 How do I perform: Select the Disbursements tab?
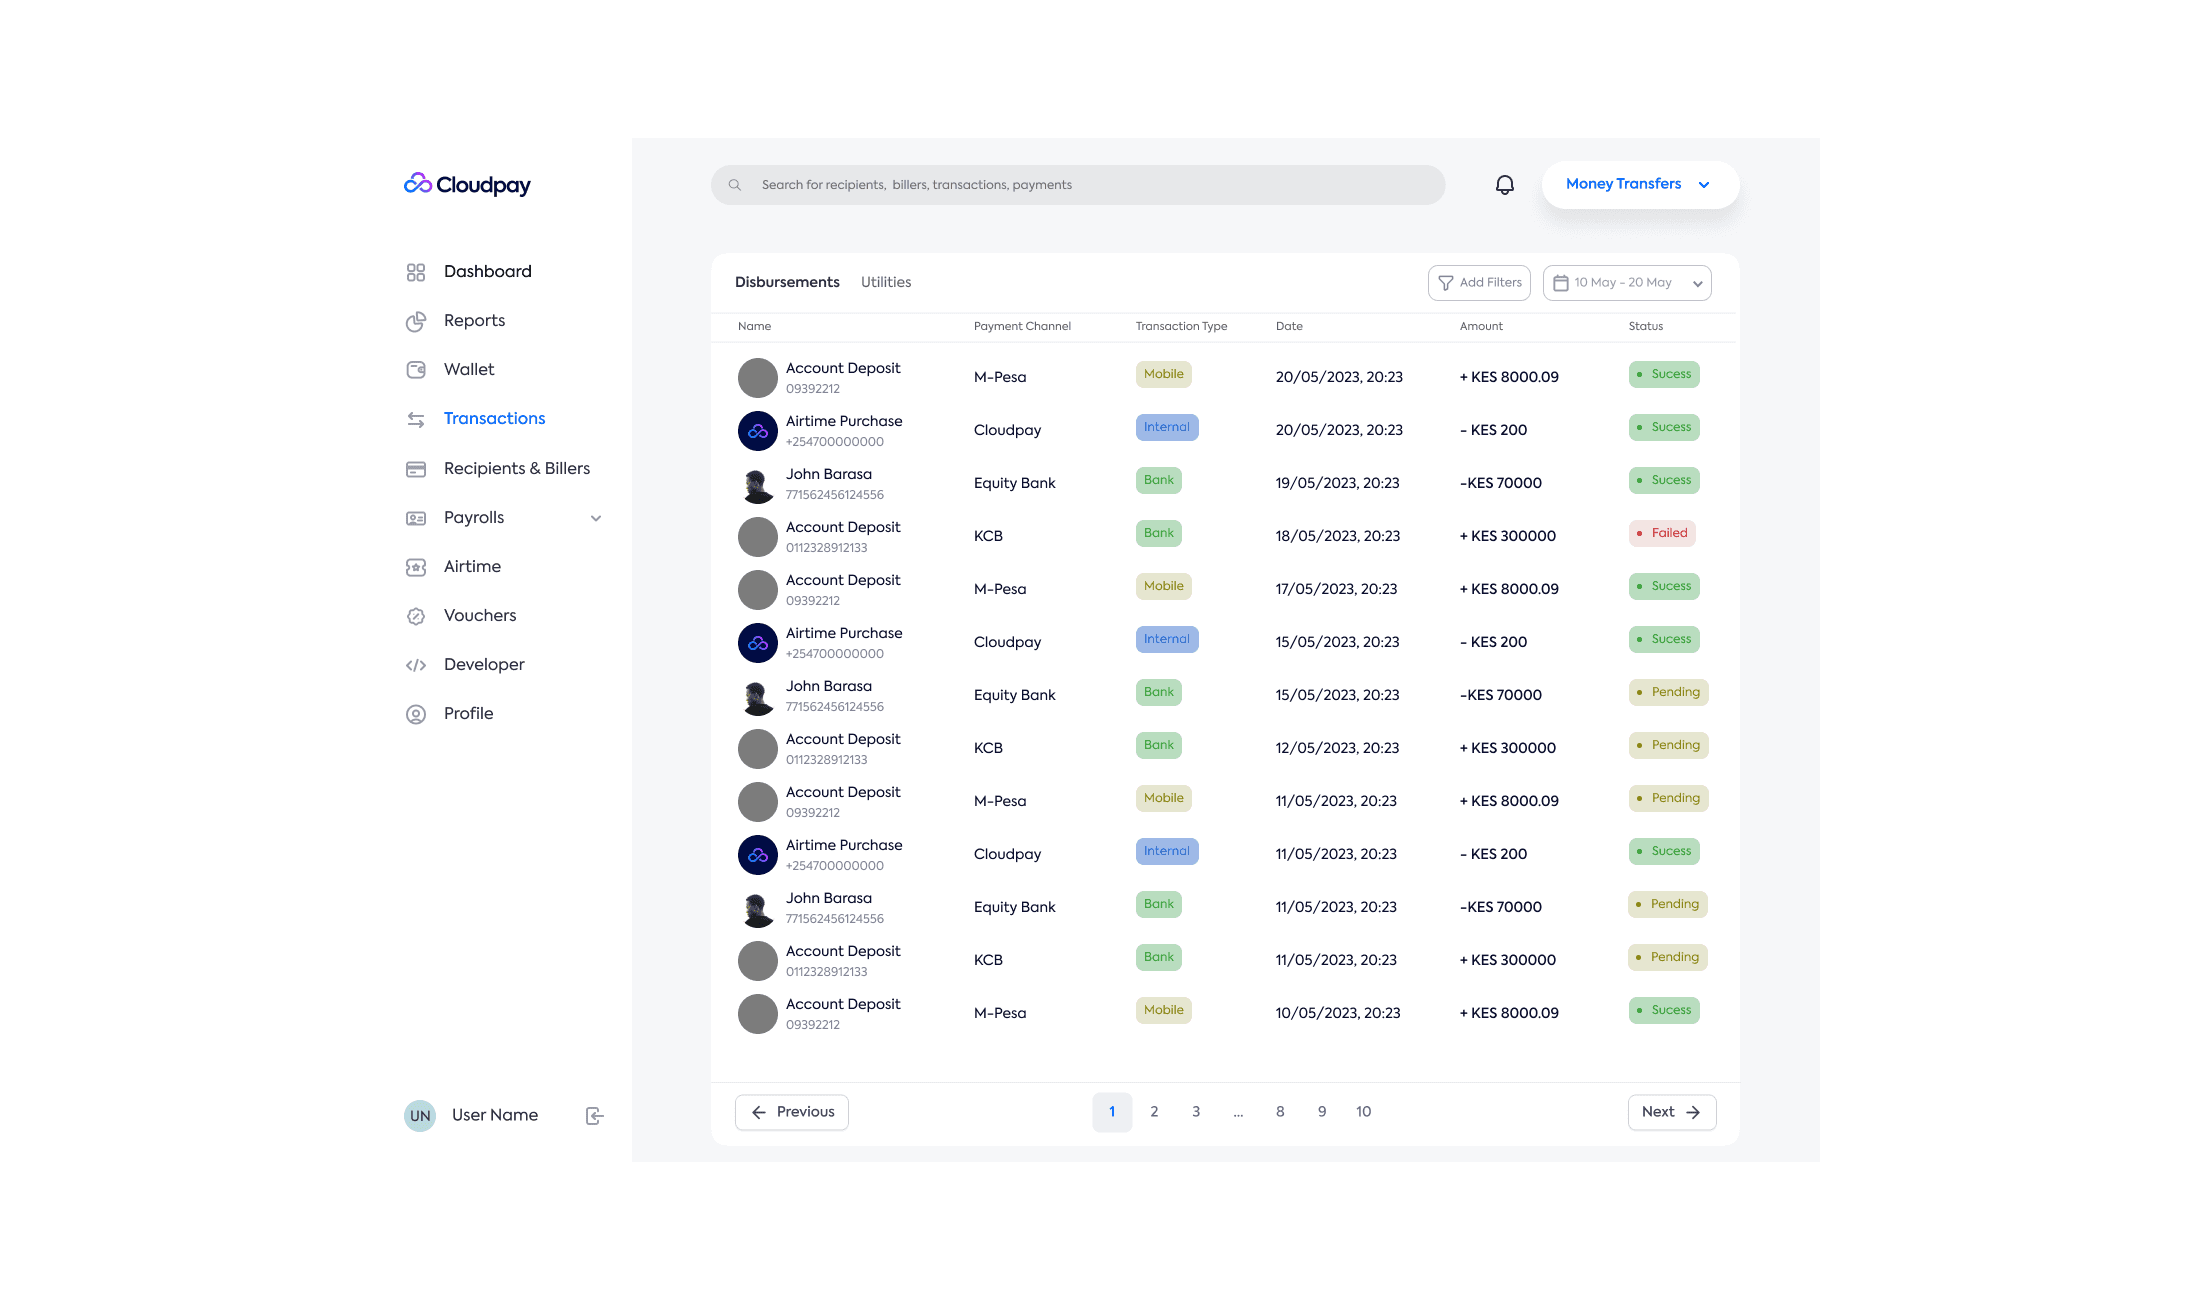[x=787, y=282]
